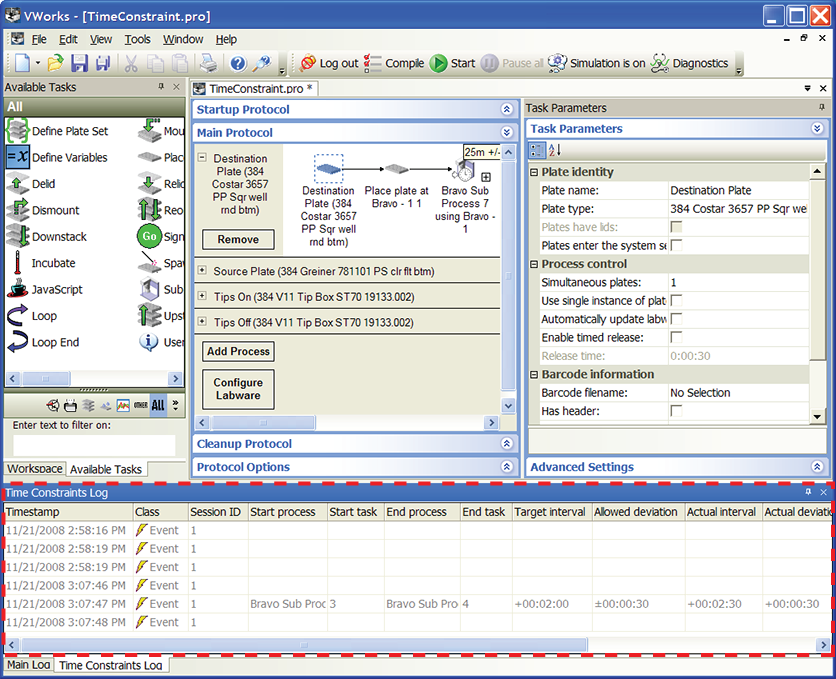836x679 pixels.
Task: Select the JavaScript task icon
Action: [17, 290]
